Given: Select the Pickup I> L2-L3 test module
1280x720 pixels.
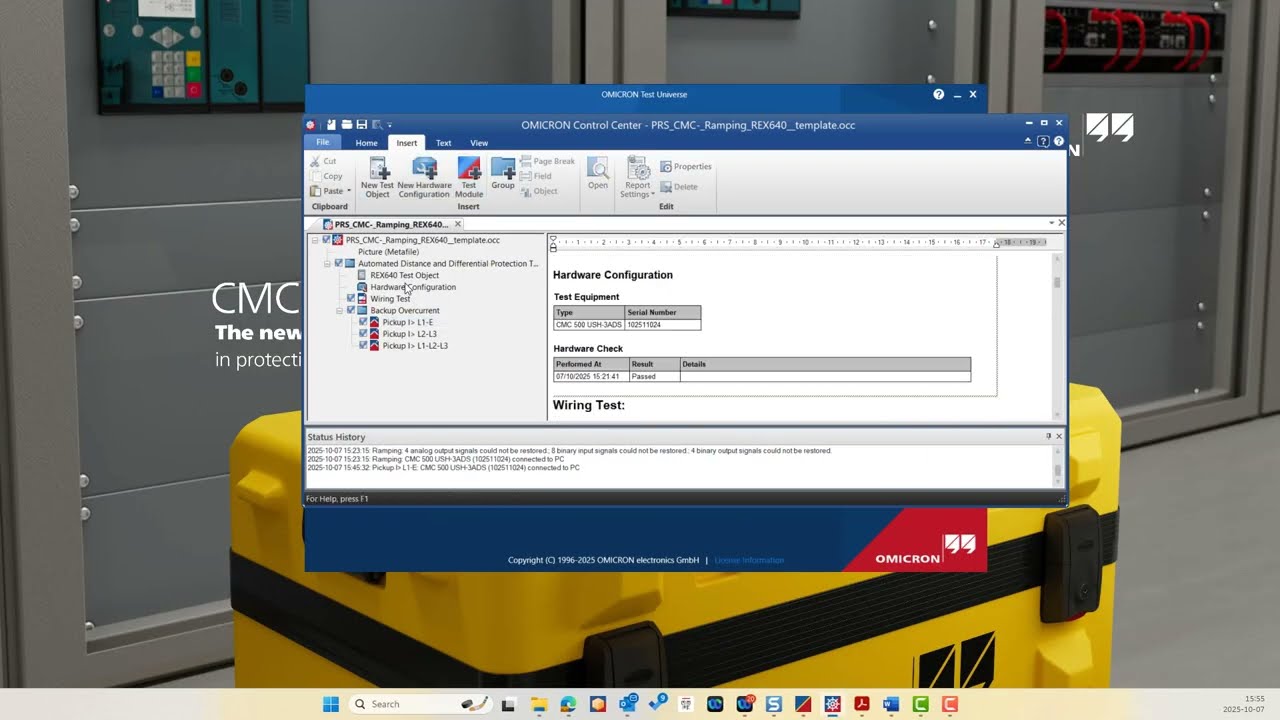Looking at the screenshot, I should click(409, 334).
